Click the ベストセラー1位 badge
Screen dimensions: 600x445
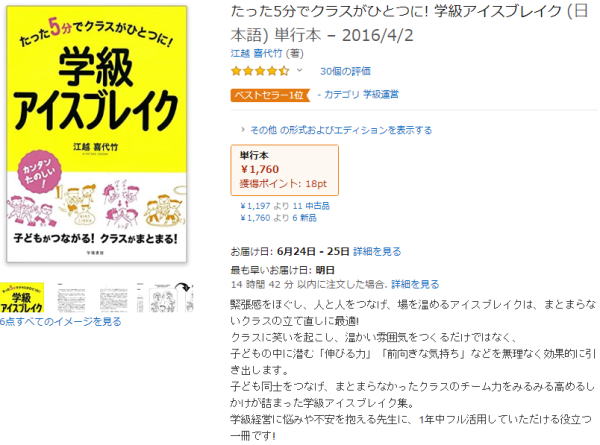pos(270,95)
